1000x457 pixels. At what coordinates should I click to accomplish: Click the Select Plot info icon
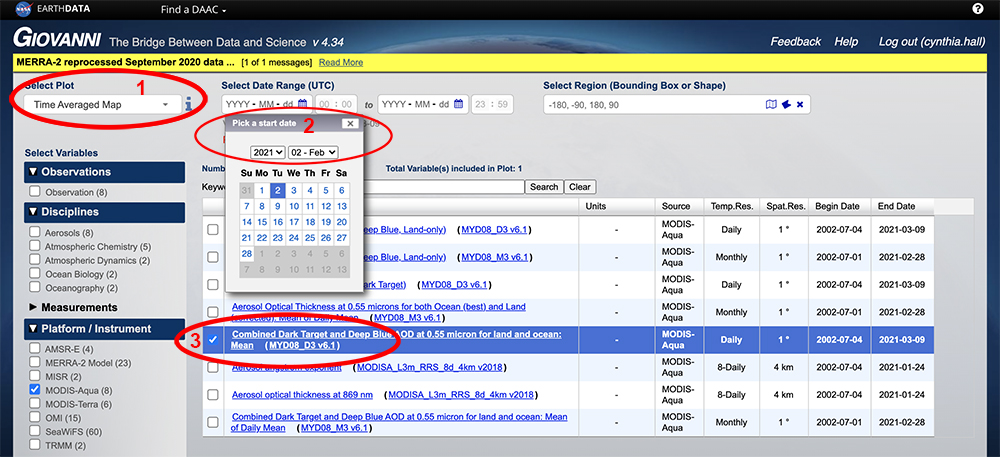(x=188, y=105)
